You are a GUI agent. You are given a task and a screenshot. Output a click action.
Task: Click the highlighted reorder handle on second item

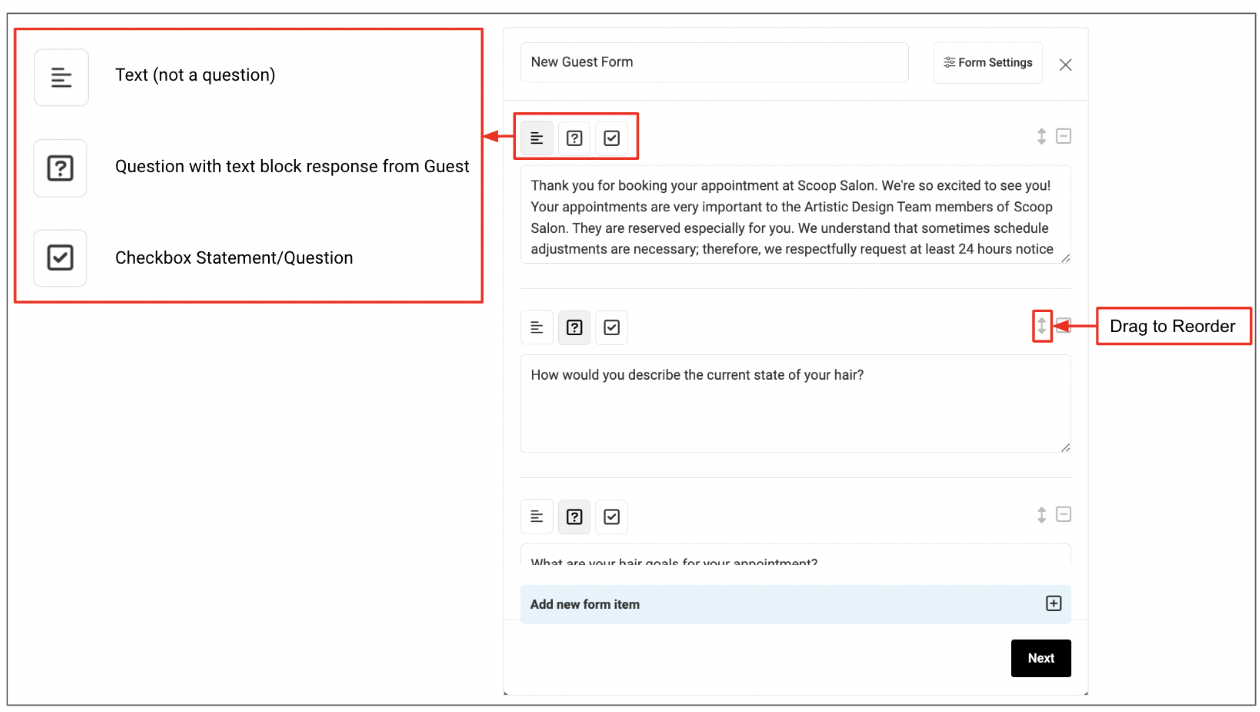[1042, 326]
